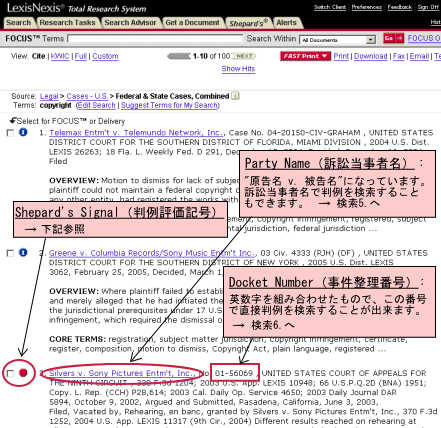
Task: Click the previous page arrow before 1-10
Action: tap(179, 56)
